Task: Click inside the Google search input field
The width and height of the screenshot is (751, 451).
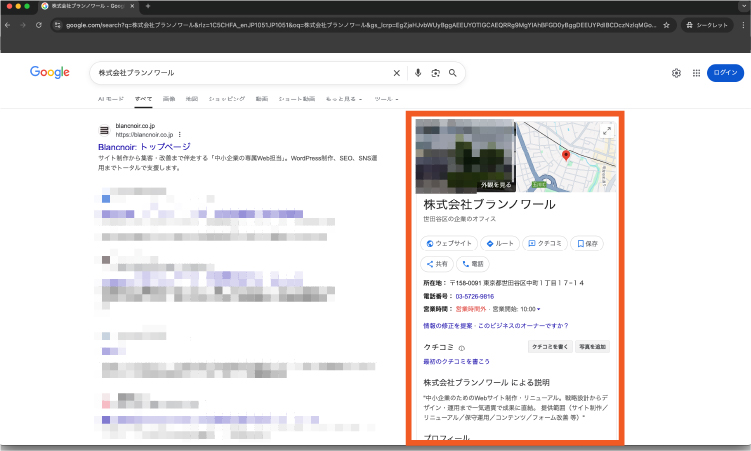Action: pos(240,73)
